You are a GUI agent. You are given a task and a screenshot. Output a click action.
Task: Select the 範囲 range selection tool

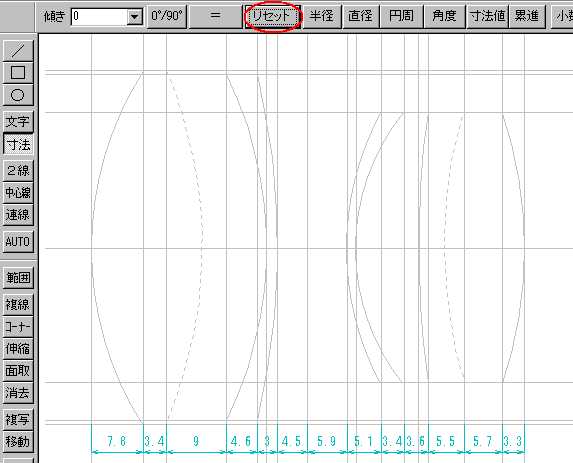point(18,278)
